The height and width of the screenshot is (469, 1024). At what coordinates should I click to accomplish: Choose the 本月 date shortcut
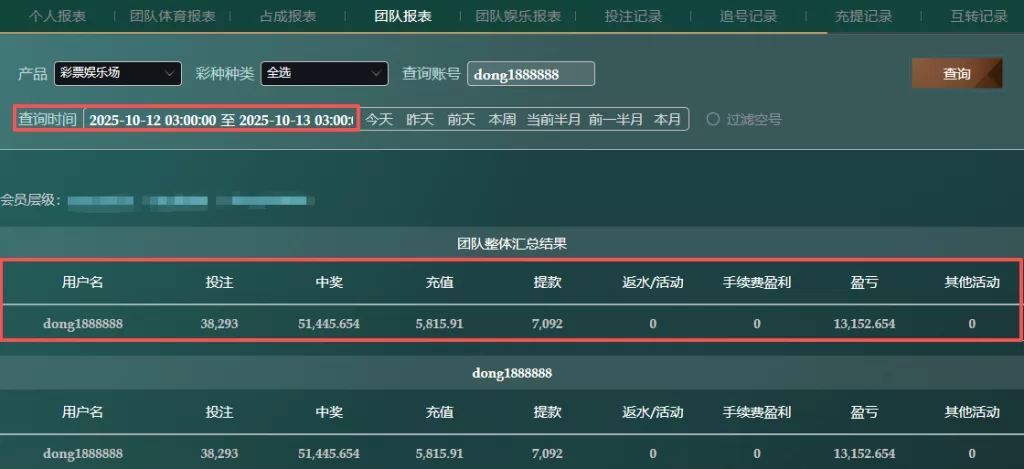667,119
